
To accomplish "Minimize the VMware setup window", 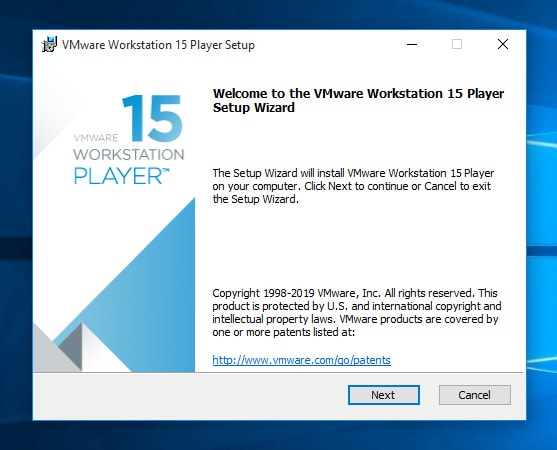I will click(412, 44).
